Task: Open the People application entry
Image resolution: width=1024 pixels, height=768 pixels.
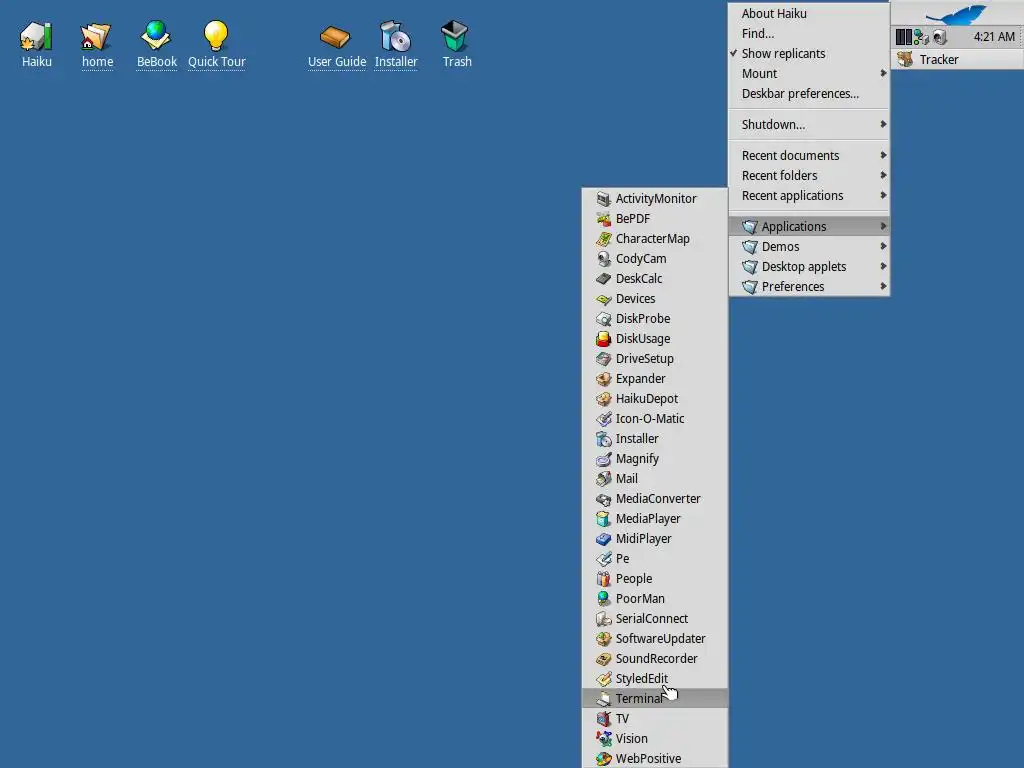Action: (655, 579)
